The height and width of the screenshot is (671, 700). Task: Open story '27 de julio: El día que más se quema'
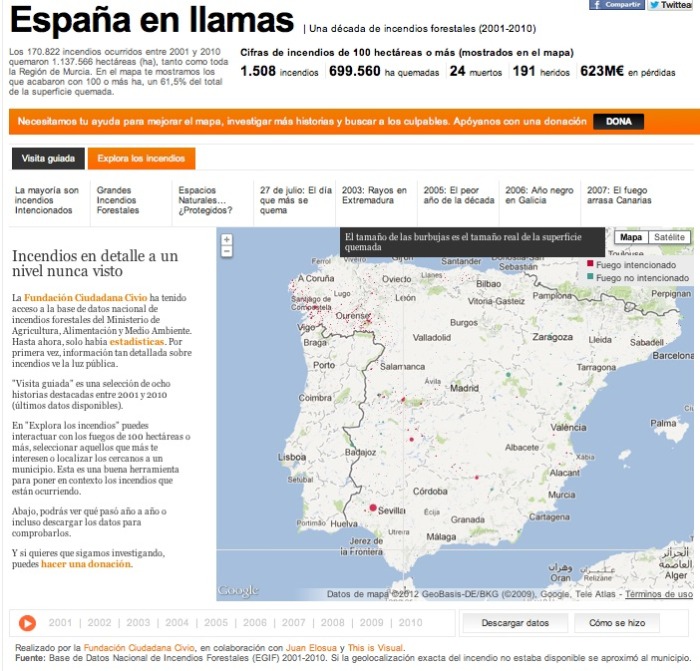click(296, 200)
